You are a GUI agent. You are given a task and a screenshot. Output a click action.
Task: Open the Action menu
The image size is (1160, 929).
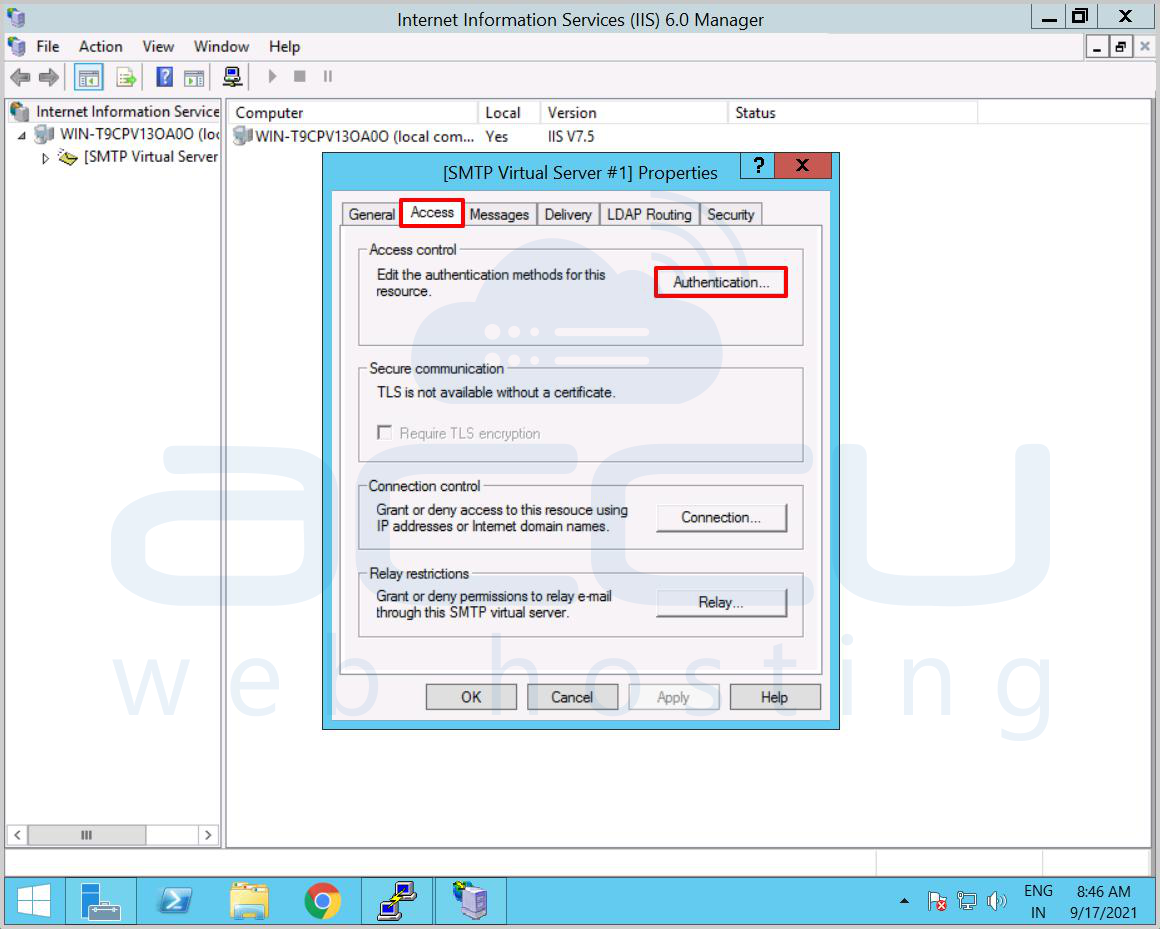tap(101, 47)
